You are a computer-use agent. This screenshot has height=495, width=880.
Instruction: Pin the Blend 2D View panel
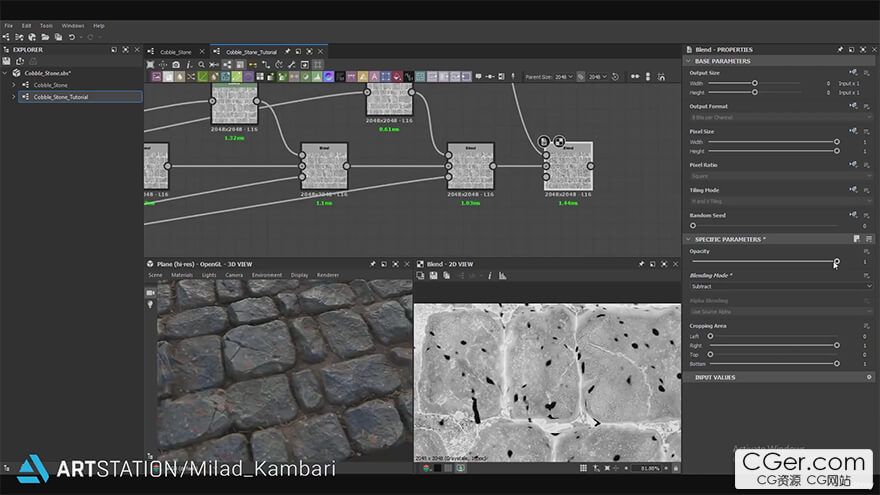[x=641, y=264]
